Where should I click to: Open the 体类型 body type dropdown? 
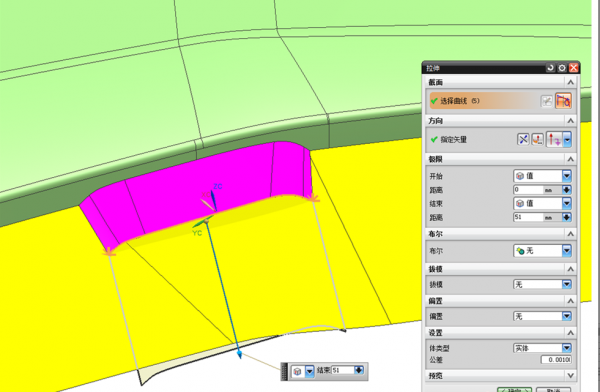[x=542, y=348]
